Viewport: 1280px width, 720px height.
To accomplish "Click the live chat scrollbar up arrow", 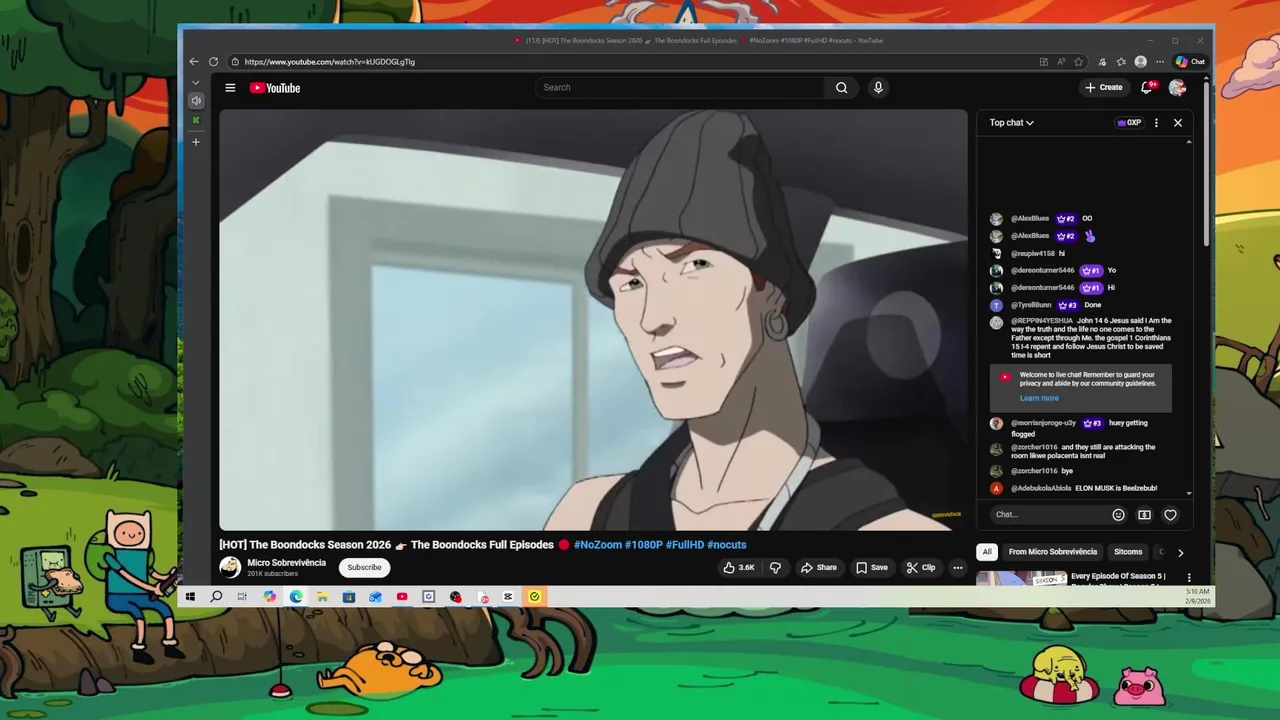I will pyautogui.click(x=1189, y=142).
